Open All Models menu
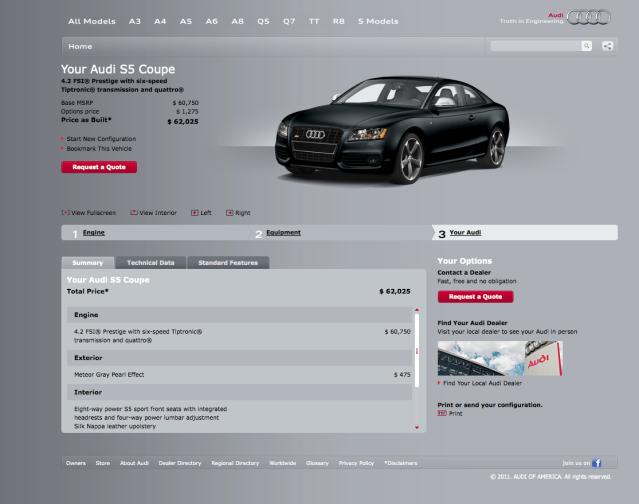This screenshot has height=504, width=639. pos(92,21)
